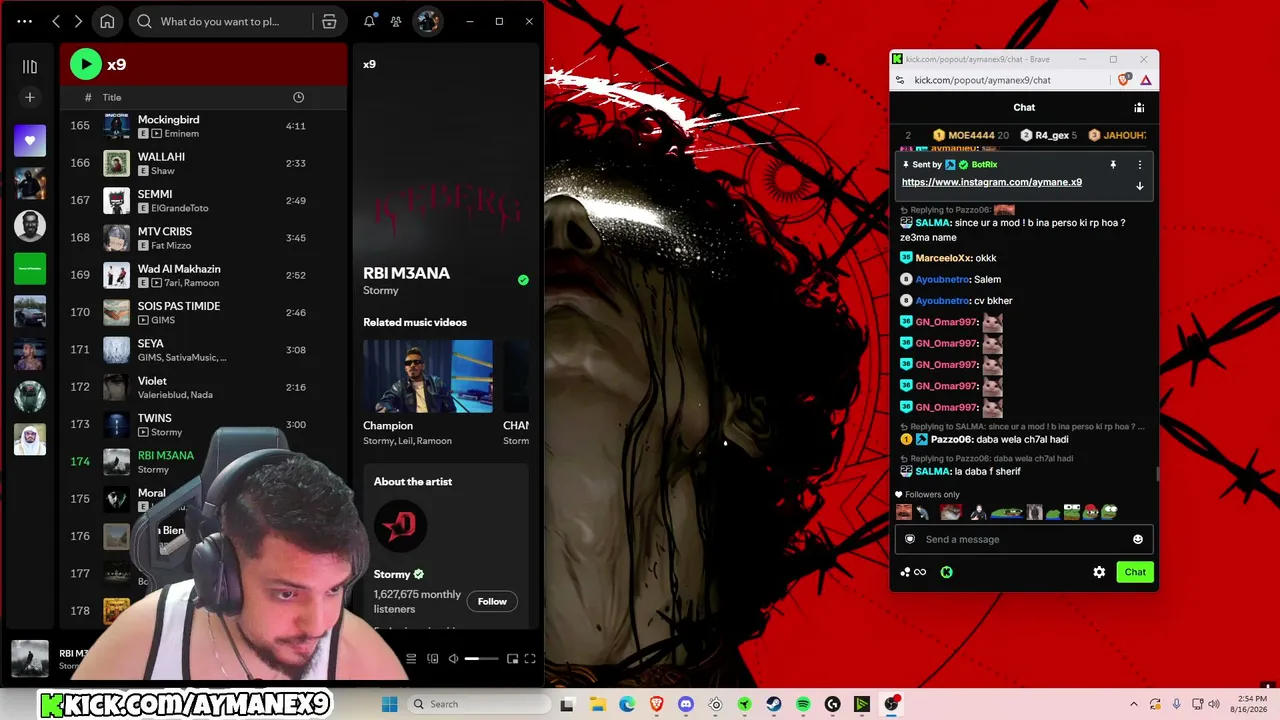Image resolution: width=1280 pixels, height=720 pixels.
Task: Open the Champion related music video
Action: click(x=427, y=376)
